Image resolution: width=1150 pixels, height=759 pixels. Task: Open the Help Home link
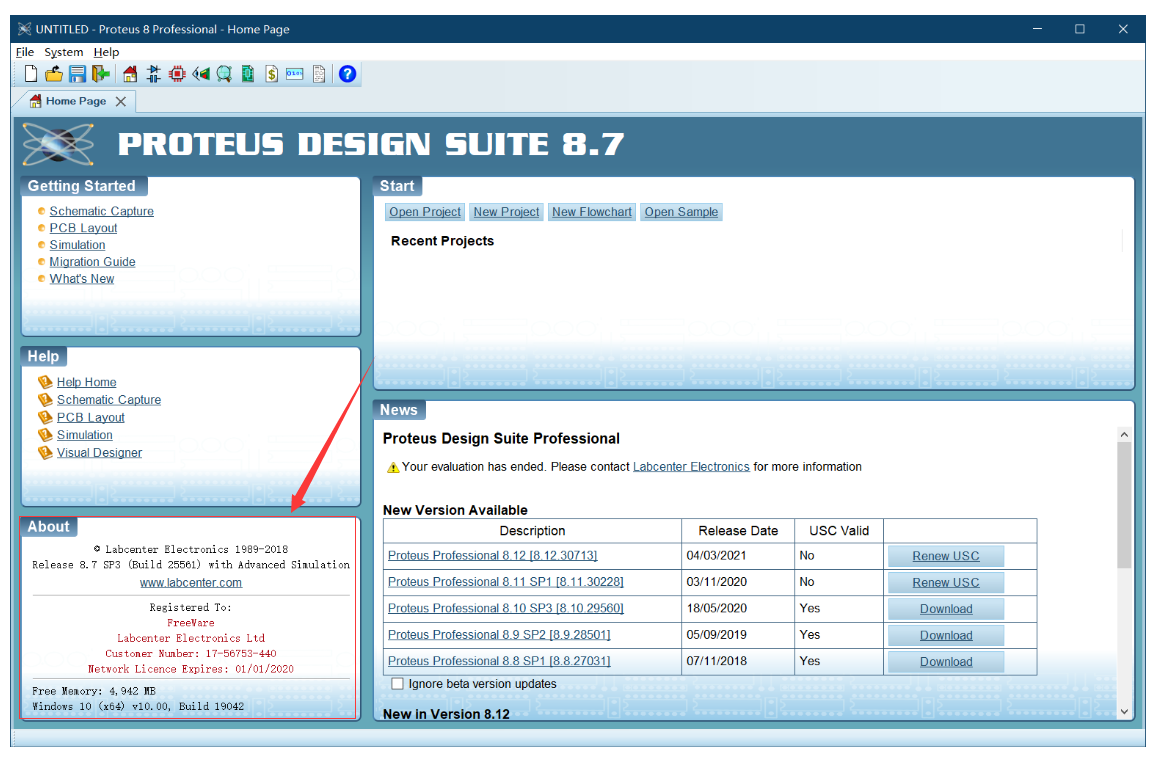[87, 382]
